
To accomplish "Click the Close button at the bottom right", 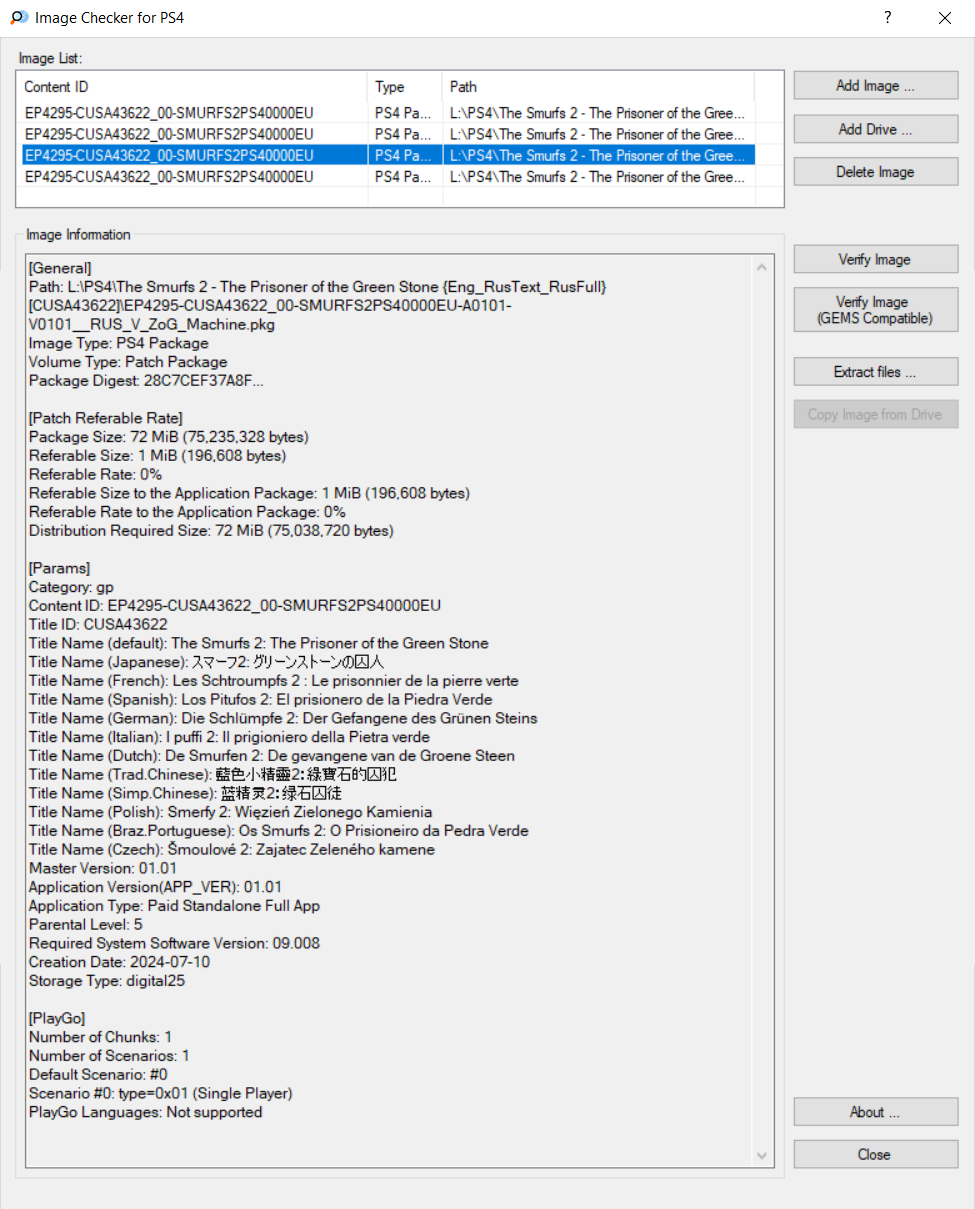I will pos(876,1155).
